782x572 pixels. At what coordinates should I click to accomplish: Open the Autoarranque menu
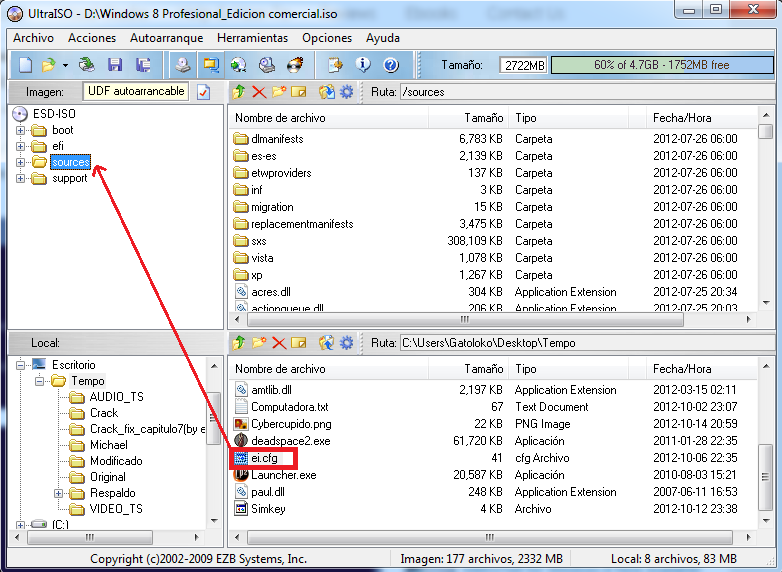(167, 38)
